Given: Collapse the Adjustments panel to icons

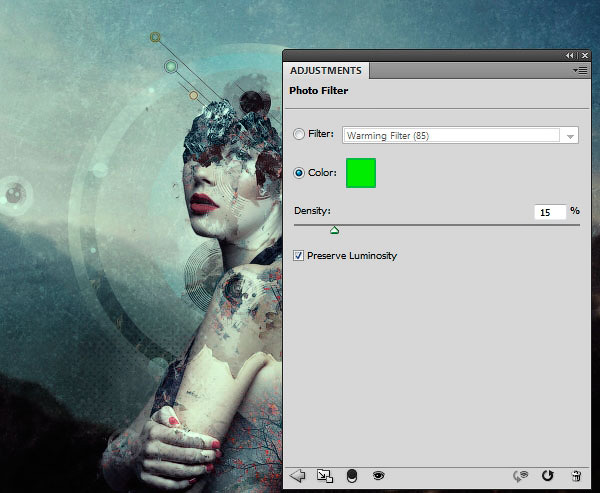Looking at the screenshot, I should click(x=570, y=56).
